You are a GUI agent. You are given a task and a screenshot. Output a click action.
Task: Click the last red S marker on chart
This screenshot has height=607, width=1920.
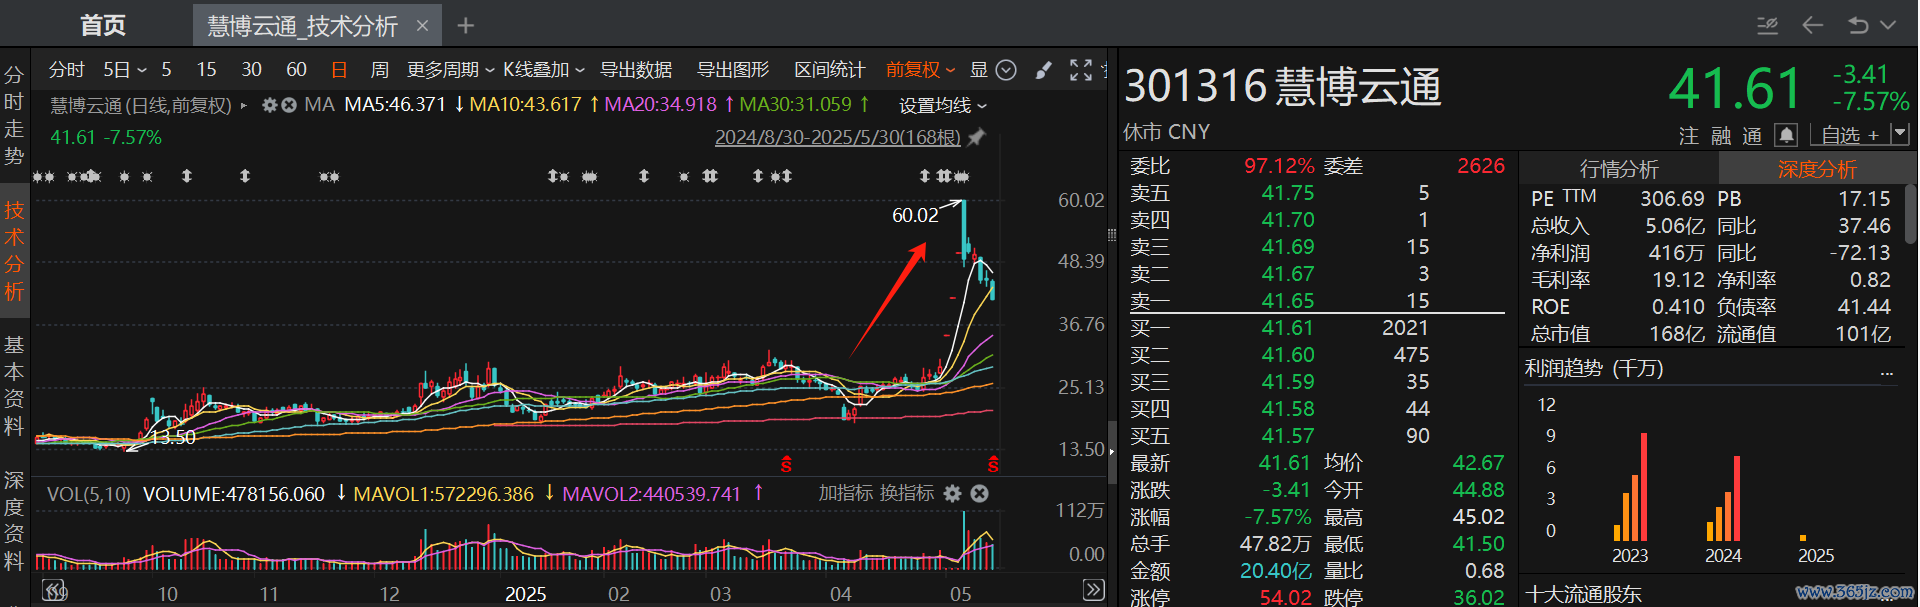[x=993, y=465]
